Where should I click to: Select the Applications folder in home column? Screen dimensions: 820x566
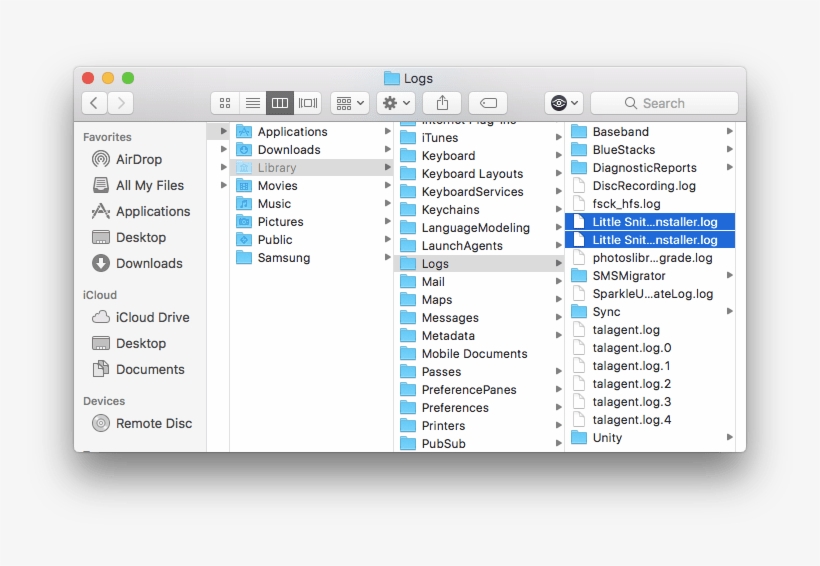pos(312,132)
